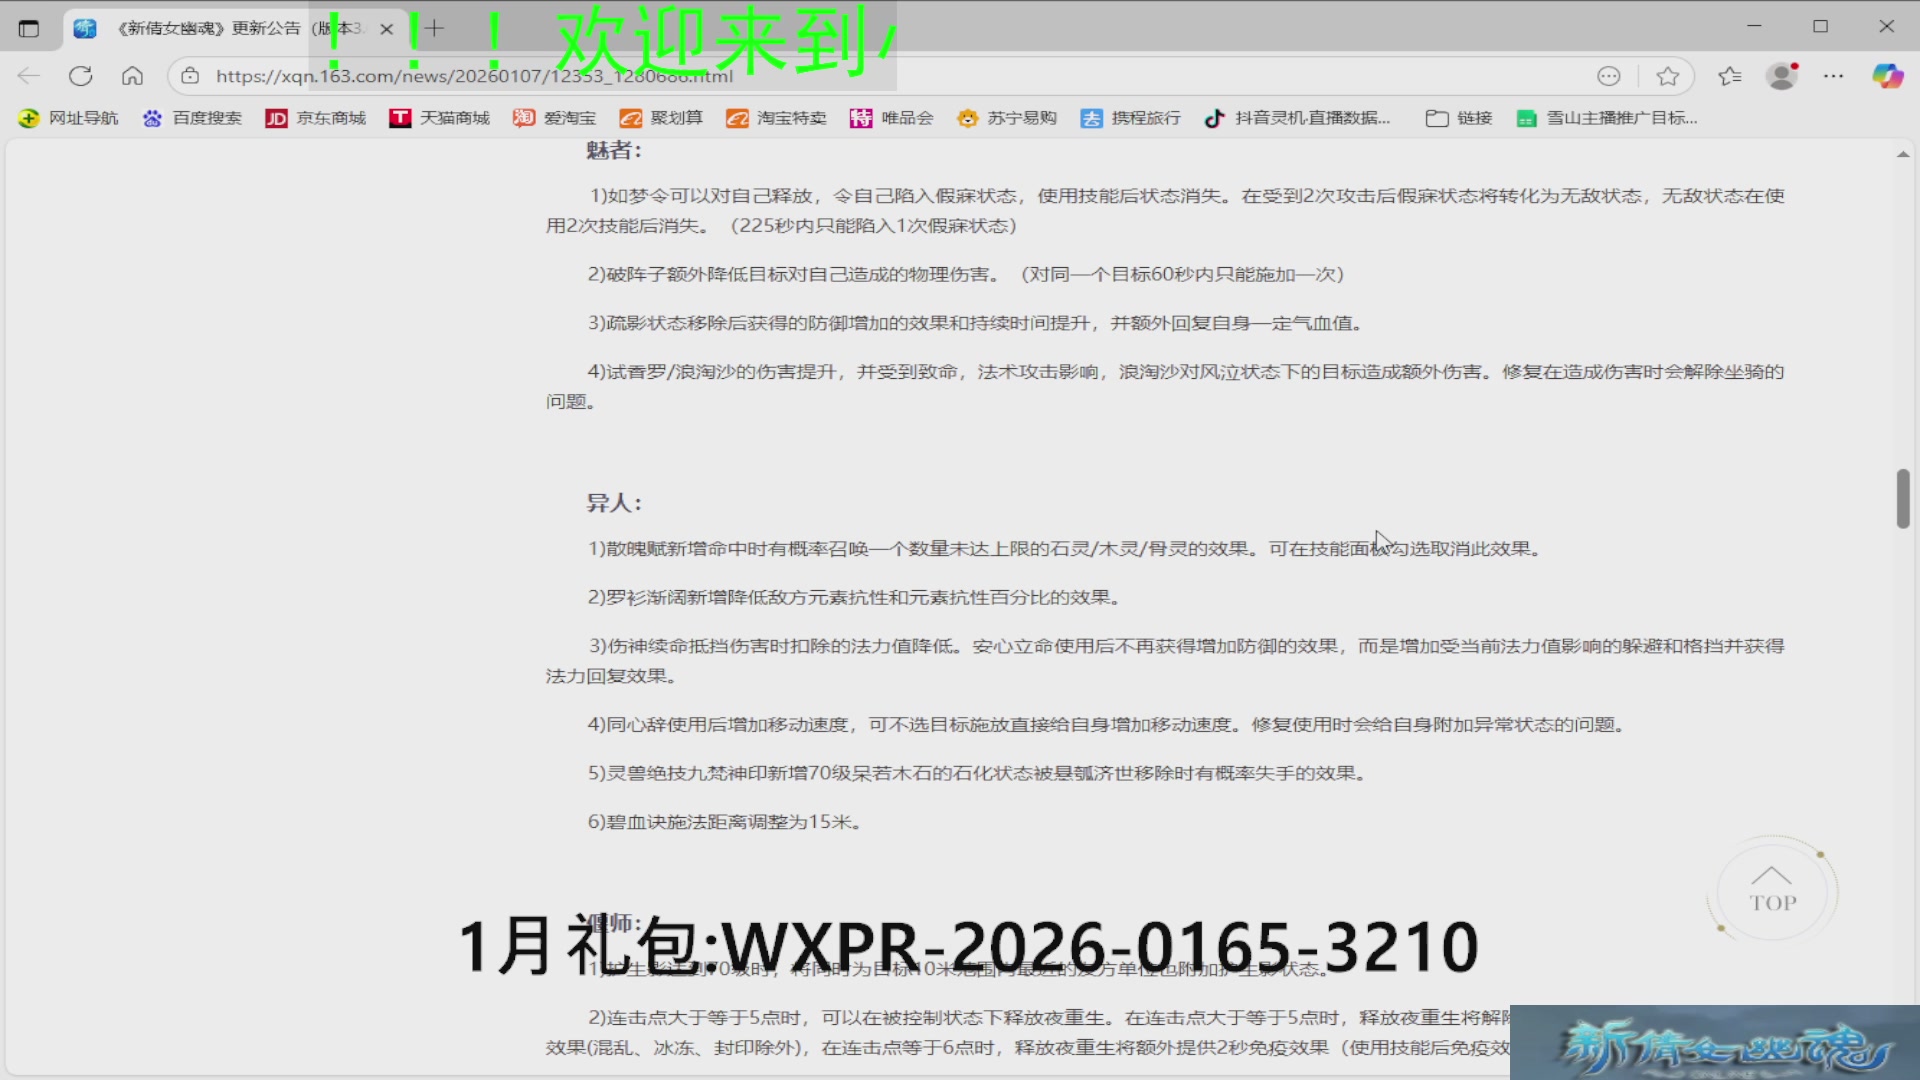View site information lock icon
The height and width of the screenshot is (1080, 1920).
click(x=190, y=76)
